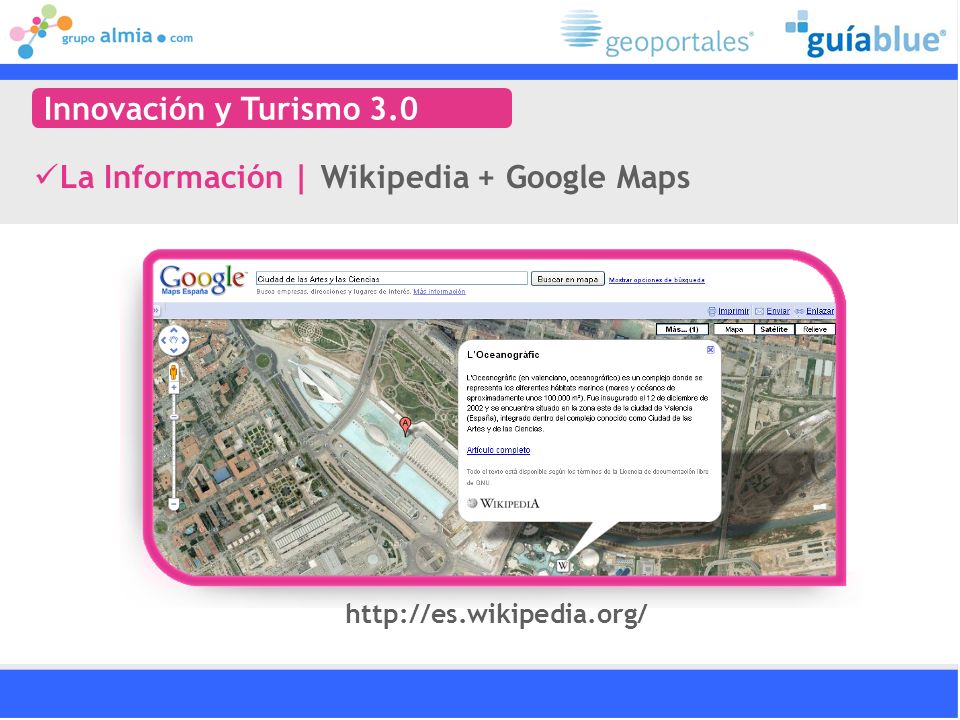The width and height of the screenshot is (960, 720).
Task: Open the Mostrar opciones de búsqueda link
Action: click(x=656, y=280)
